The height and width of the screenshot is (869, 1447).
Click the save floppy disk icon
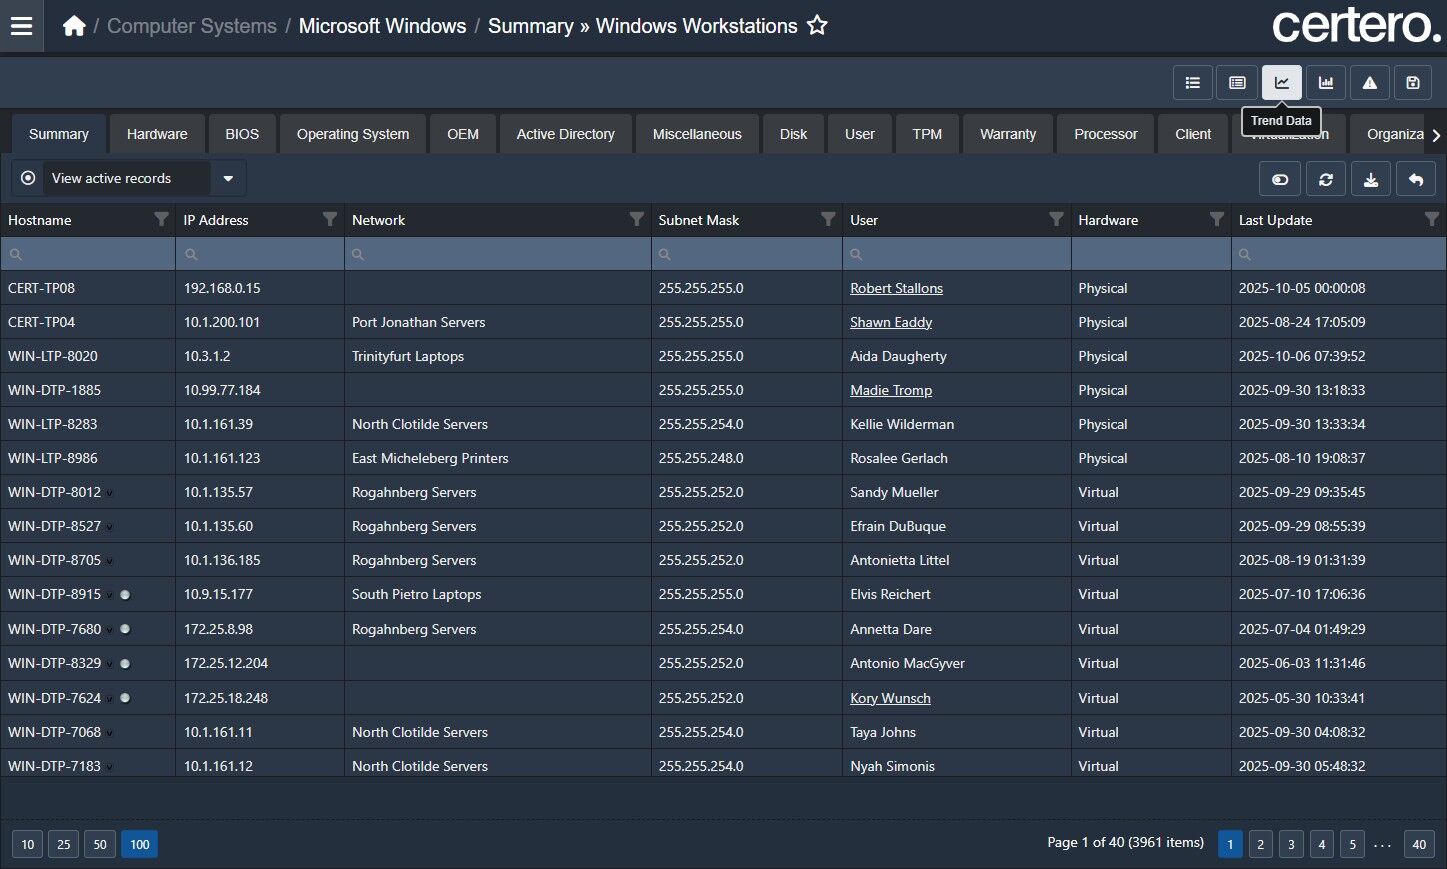[x=1412, y=83]
